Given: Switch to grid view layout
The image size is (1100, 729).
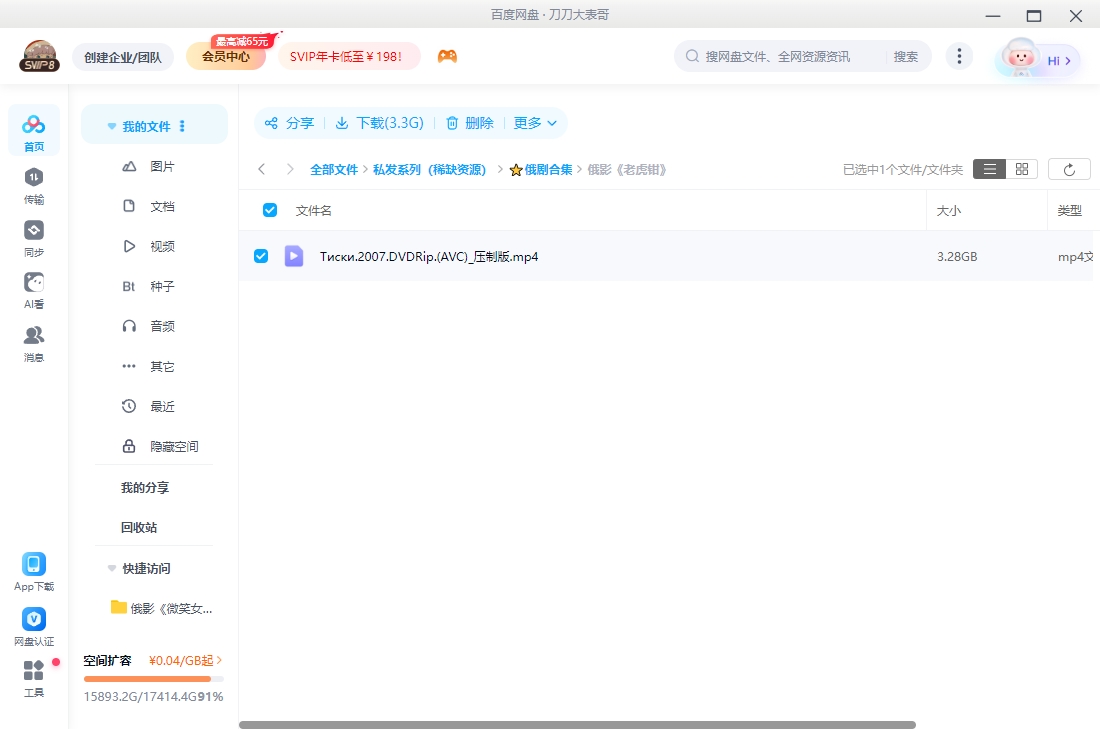Looking at the screenshot, I should coord(1021,168).
